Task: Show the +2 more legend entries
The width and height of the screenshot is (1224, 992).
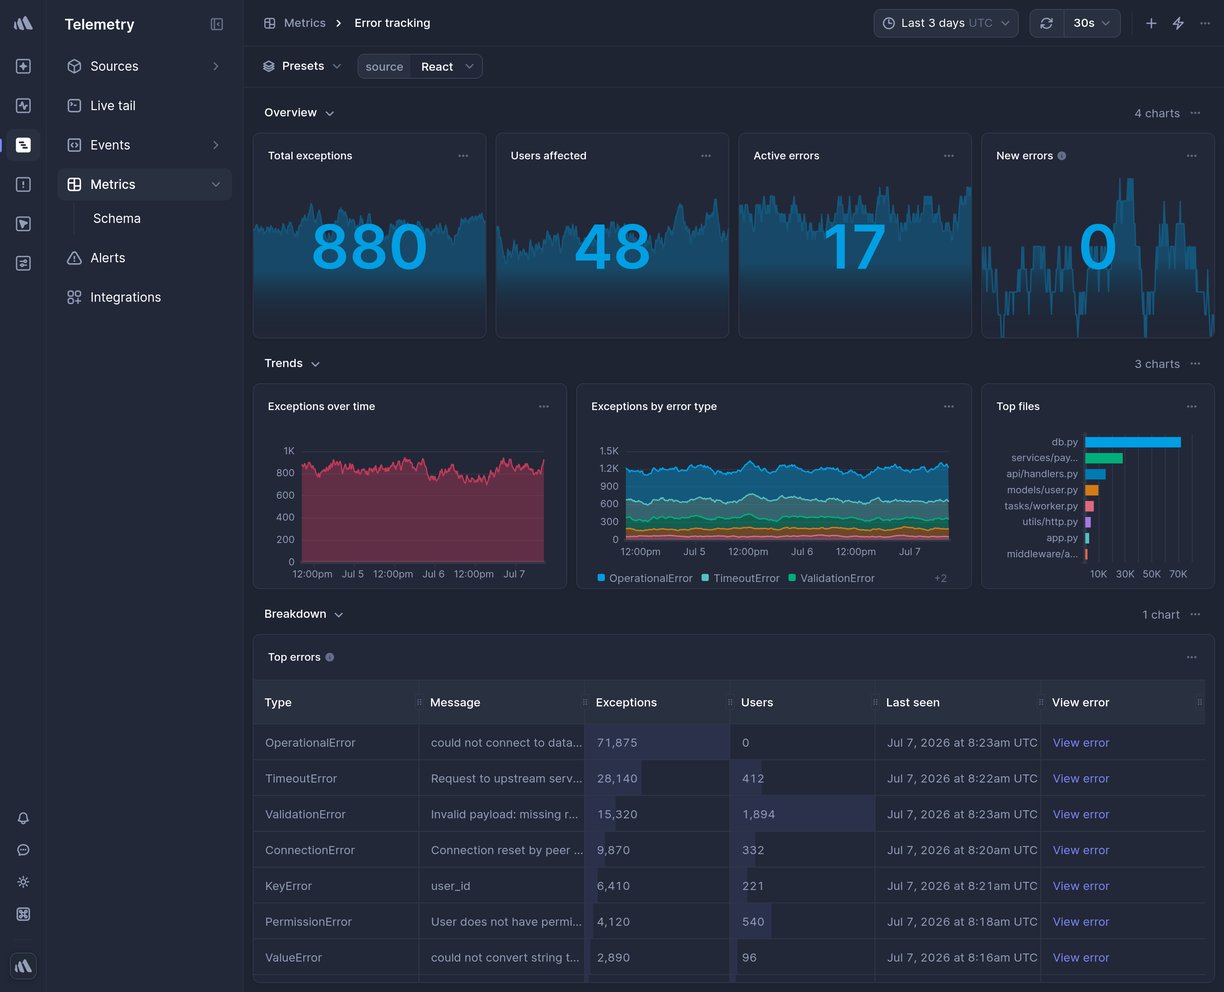Action: click(x=940, y=578)
